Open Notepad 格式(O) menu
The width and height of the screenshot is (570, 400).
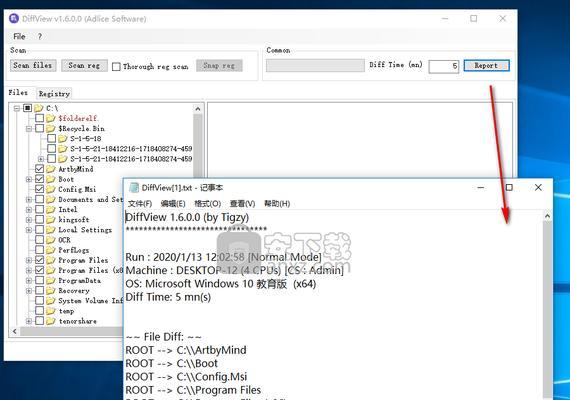208,204
